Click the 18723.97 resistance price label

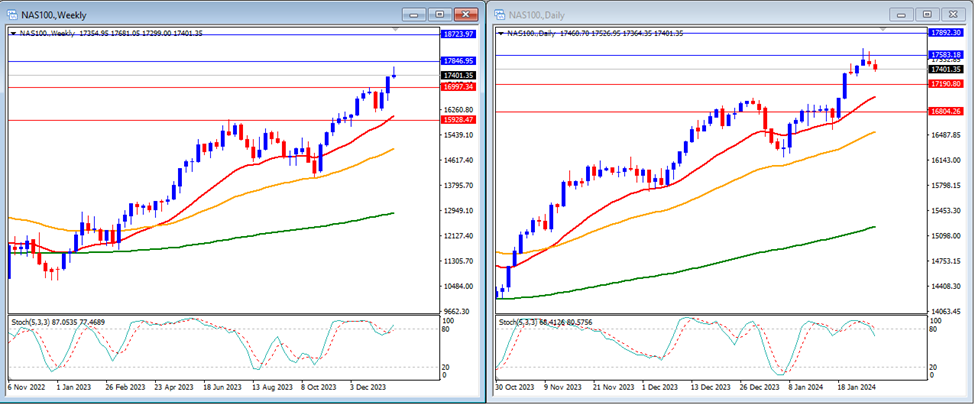[x=459, y=34]
